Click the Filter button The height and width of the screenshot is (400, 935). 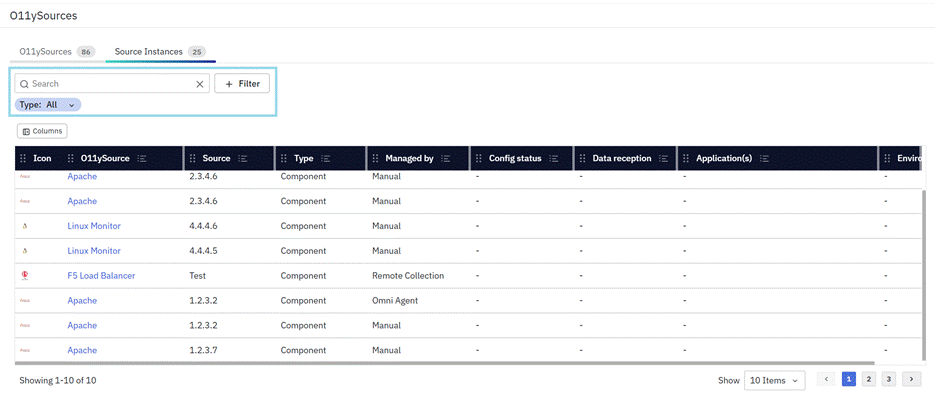pos(242,84)
